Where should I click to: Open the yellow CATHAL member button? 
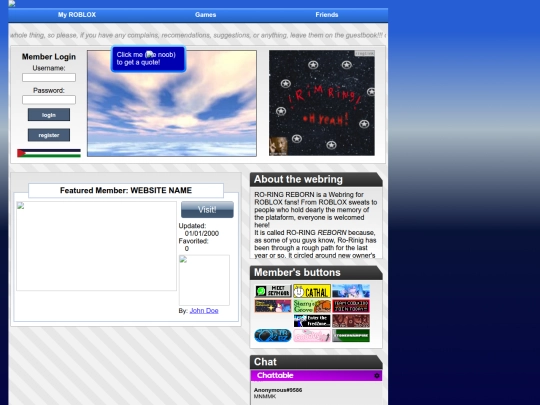312,291
